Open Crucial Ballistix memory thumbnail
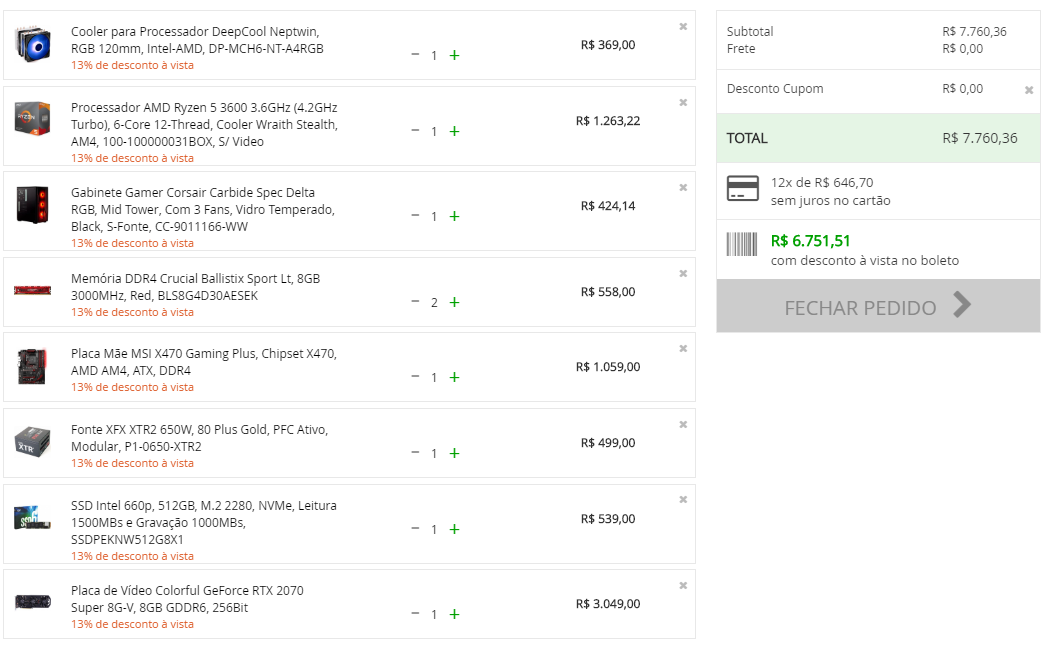The image size is (1044, 646). [33, 290]
